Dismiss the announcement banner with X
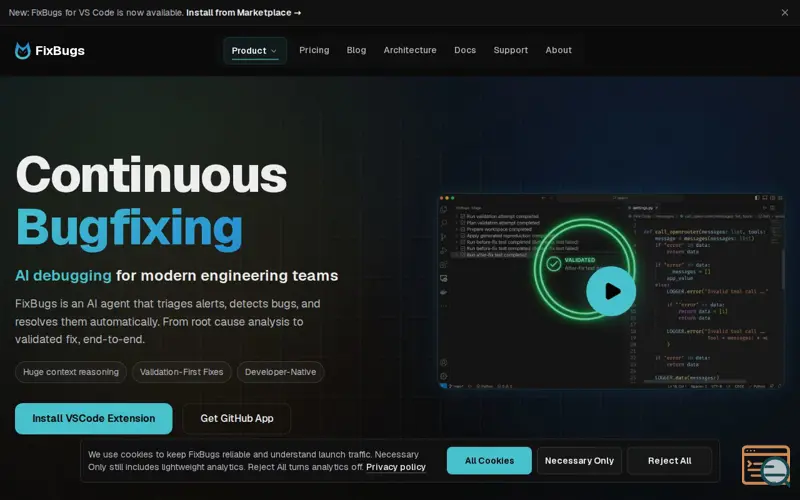 [x=784, y=13]
